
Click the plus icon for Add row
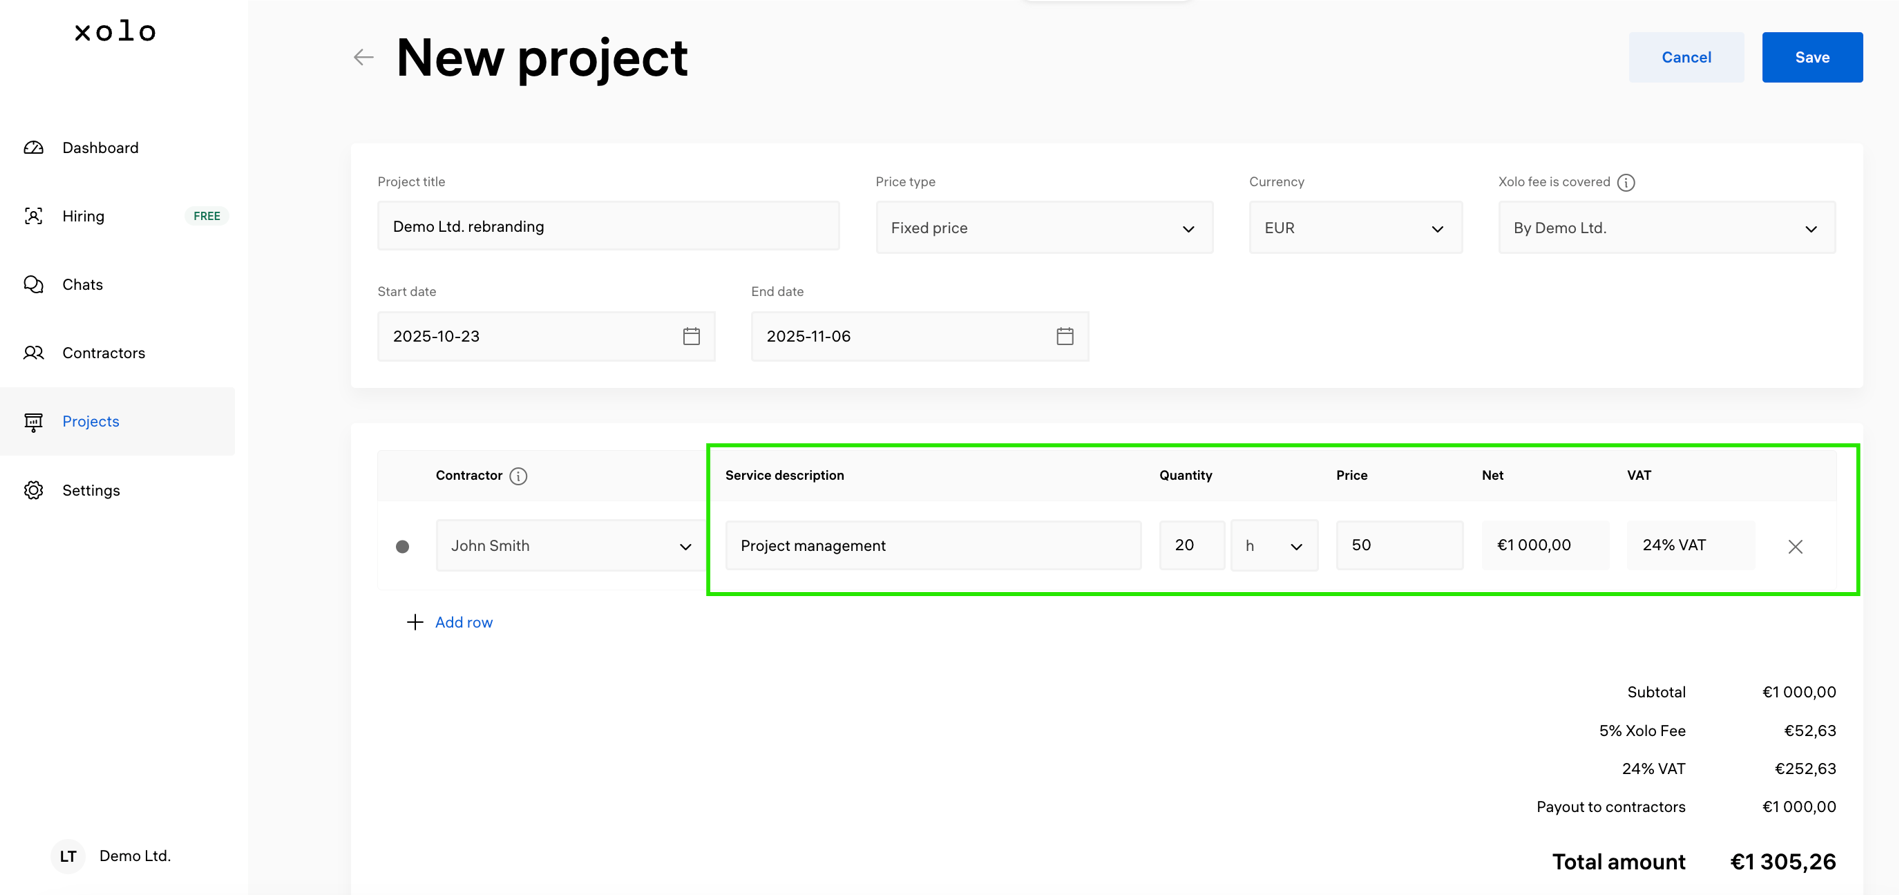click(x=414, y=622)
